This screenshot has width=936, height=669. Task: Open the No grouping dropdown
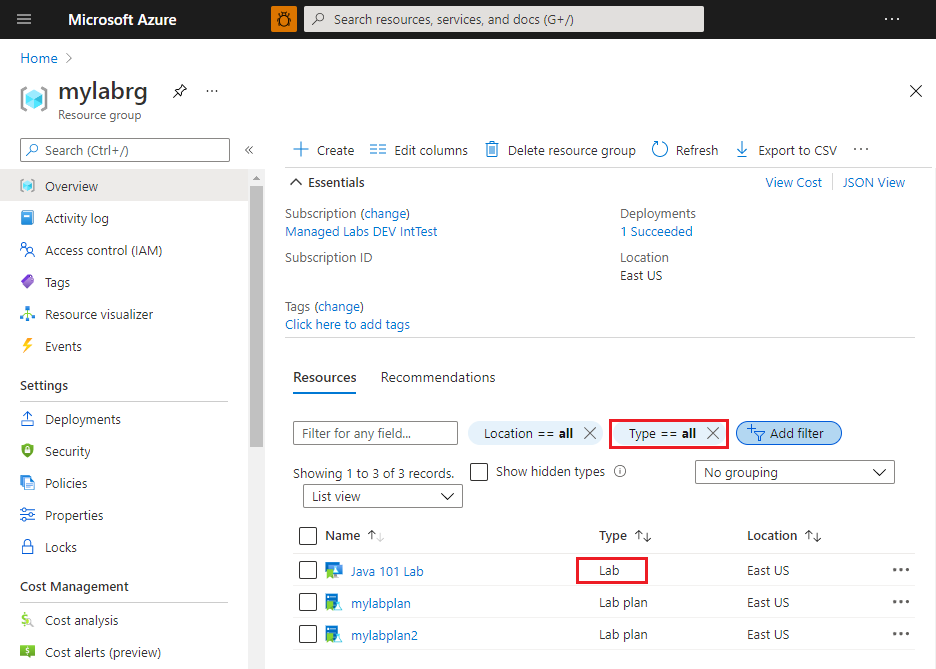(x=795, y=473)
